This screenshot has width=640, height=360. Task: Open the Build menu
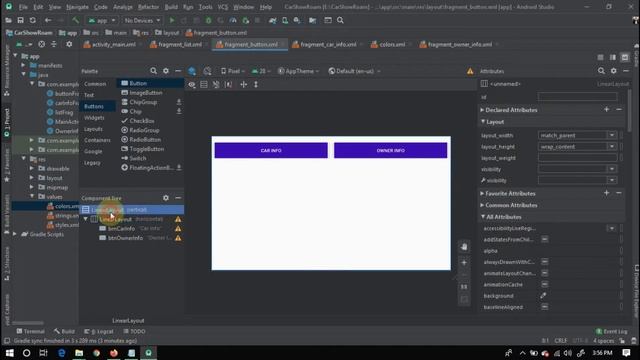171,7
